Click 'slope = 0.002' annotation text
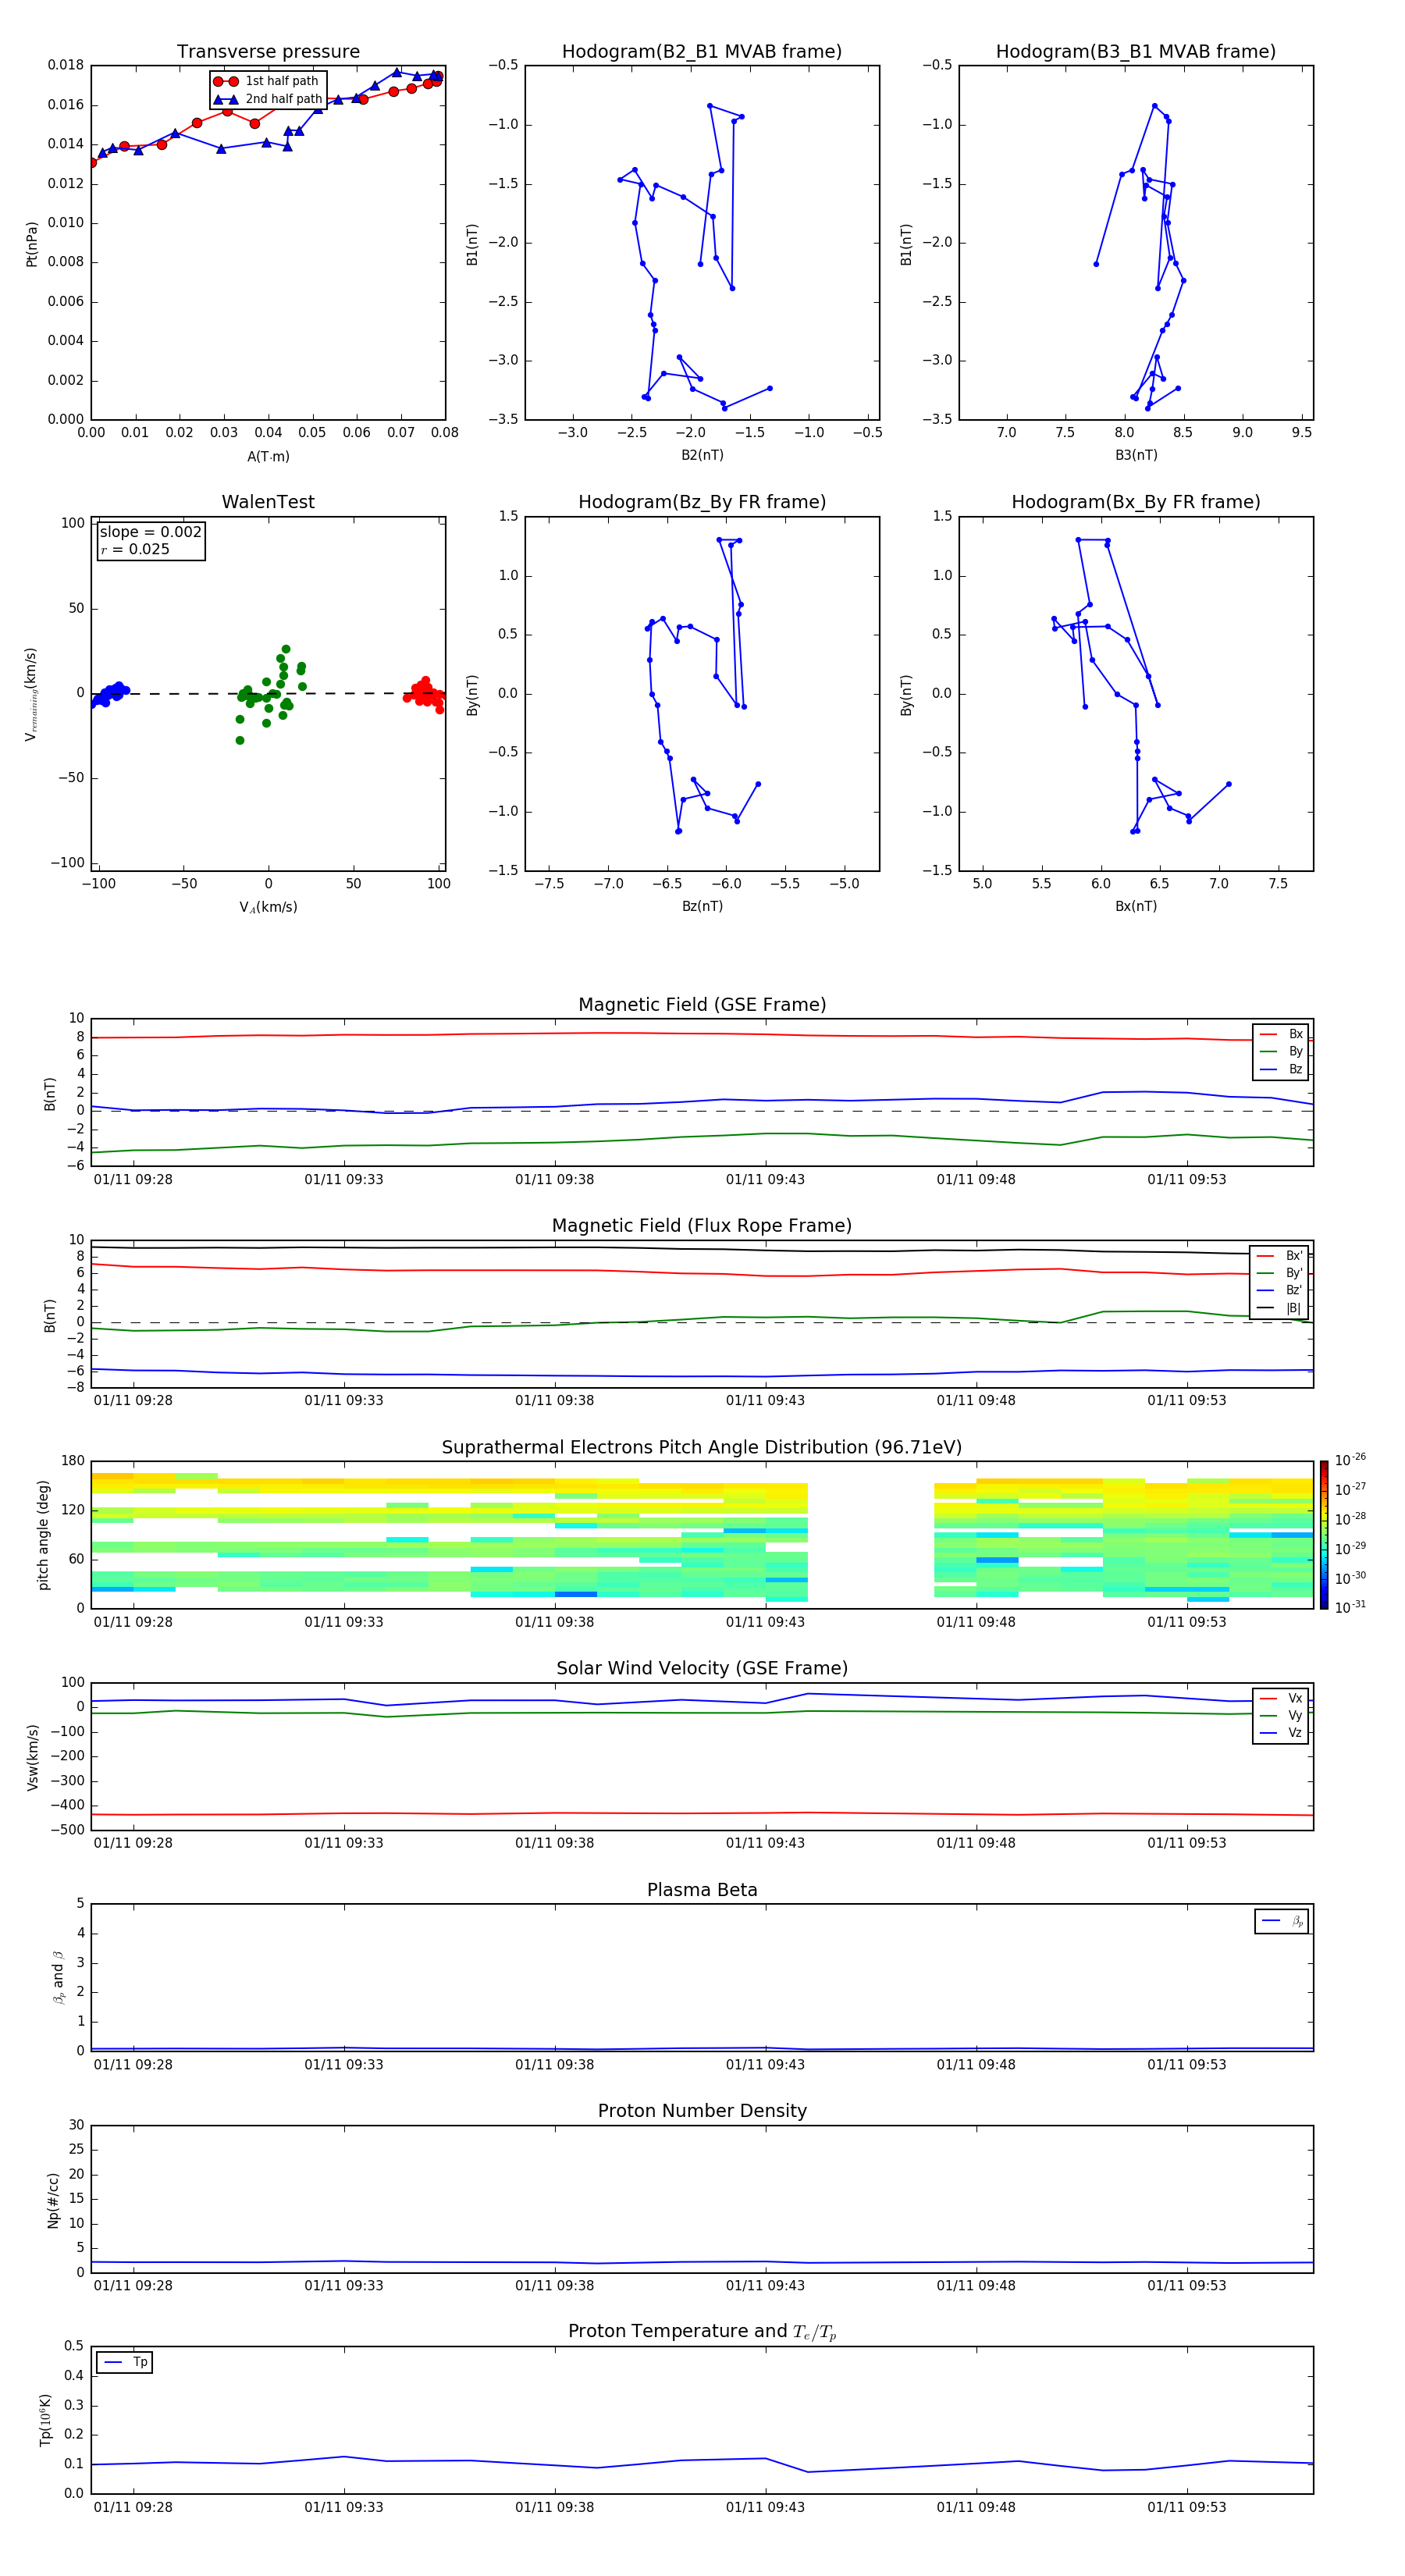 151,532
